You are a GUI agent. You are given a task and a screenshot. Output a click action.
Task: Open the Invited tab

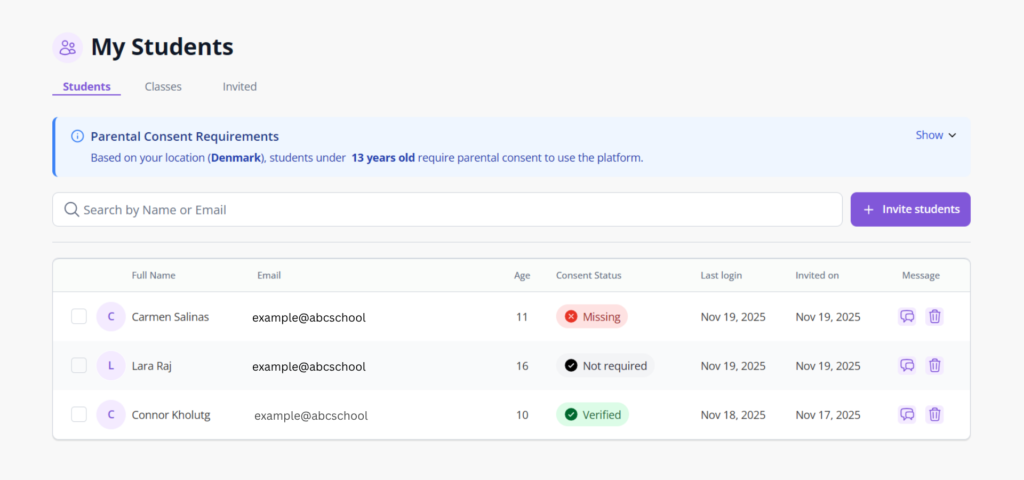pos(240,87)
